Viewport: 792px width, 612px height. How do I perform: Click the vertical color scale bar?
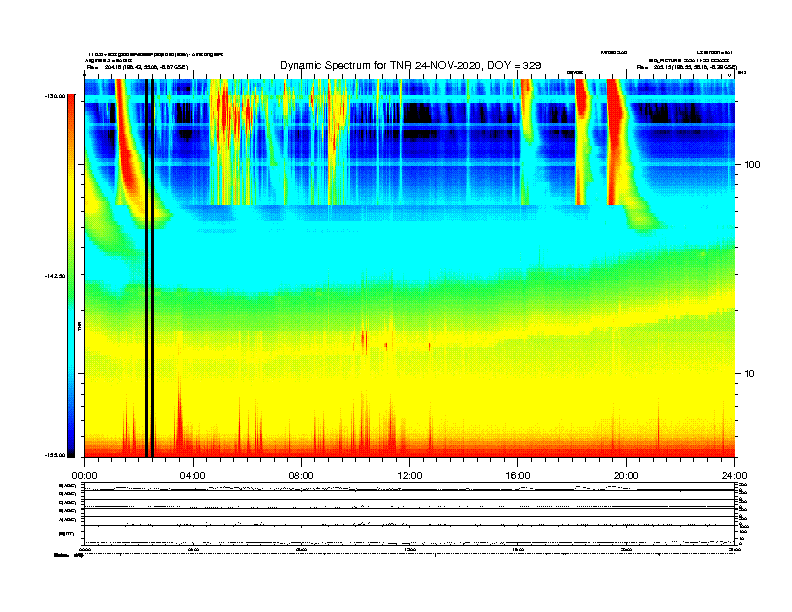71,276
